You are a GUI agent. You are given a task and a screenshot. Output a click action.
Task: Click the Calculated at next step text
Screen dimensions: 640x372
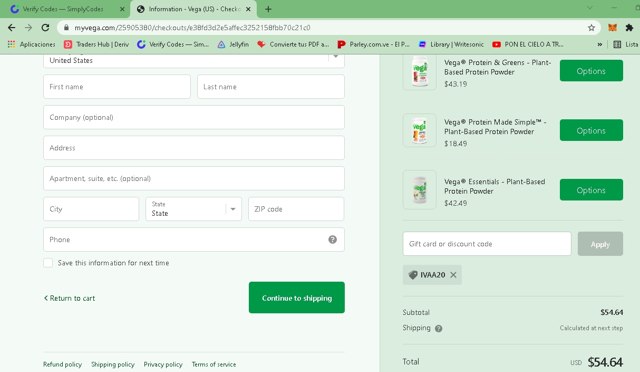click(591, 328)
